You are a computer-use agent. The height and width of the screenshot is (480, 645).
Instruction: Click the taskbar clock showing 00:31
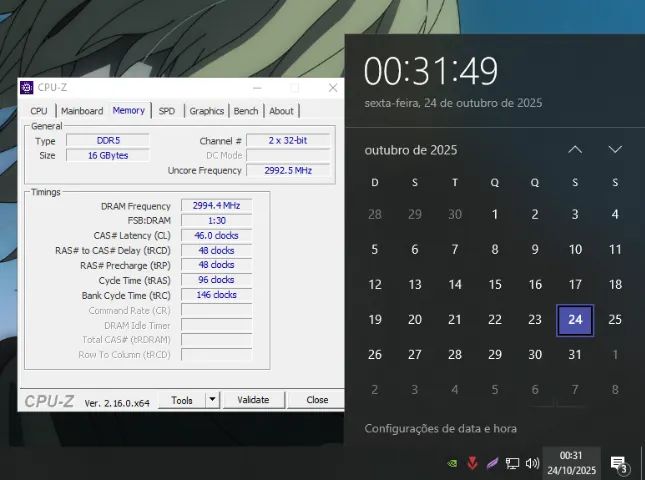pos(571,462)
